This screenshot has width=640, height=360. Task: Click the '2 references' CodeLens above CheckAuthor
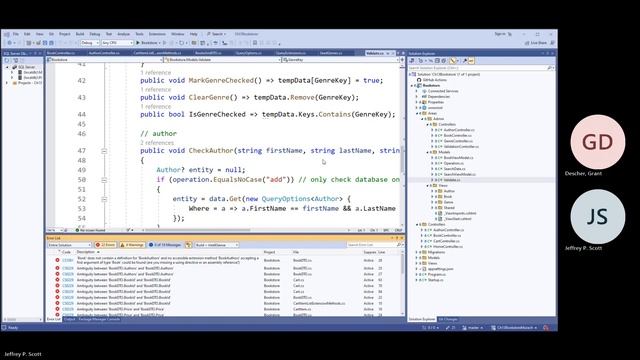tap(157, 143)
